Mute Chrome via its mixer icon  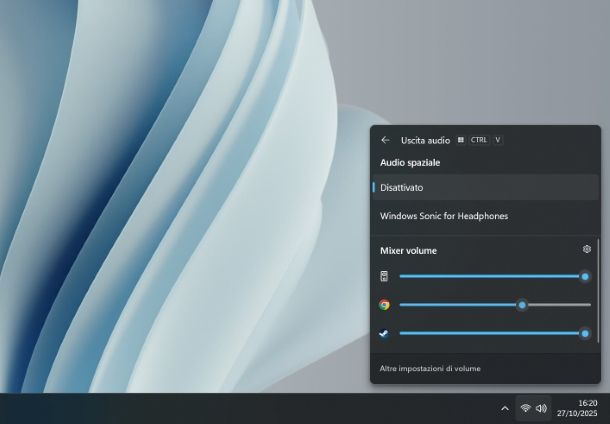coord(384,305)
